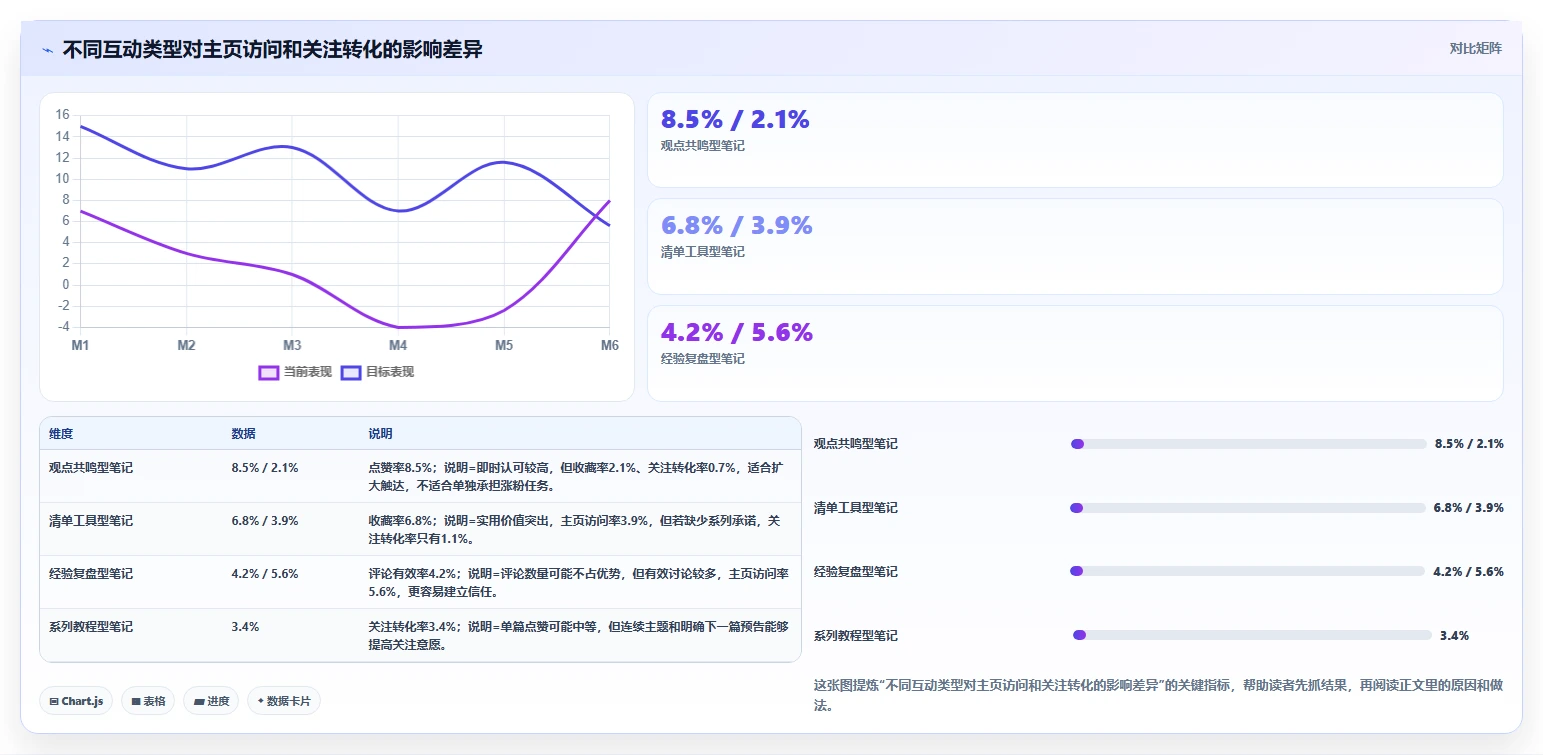Click the 3.4% value beside progress bar

point(1454,635)
